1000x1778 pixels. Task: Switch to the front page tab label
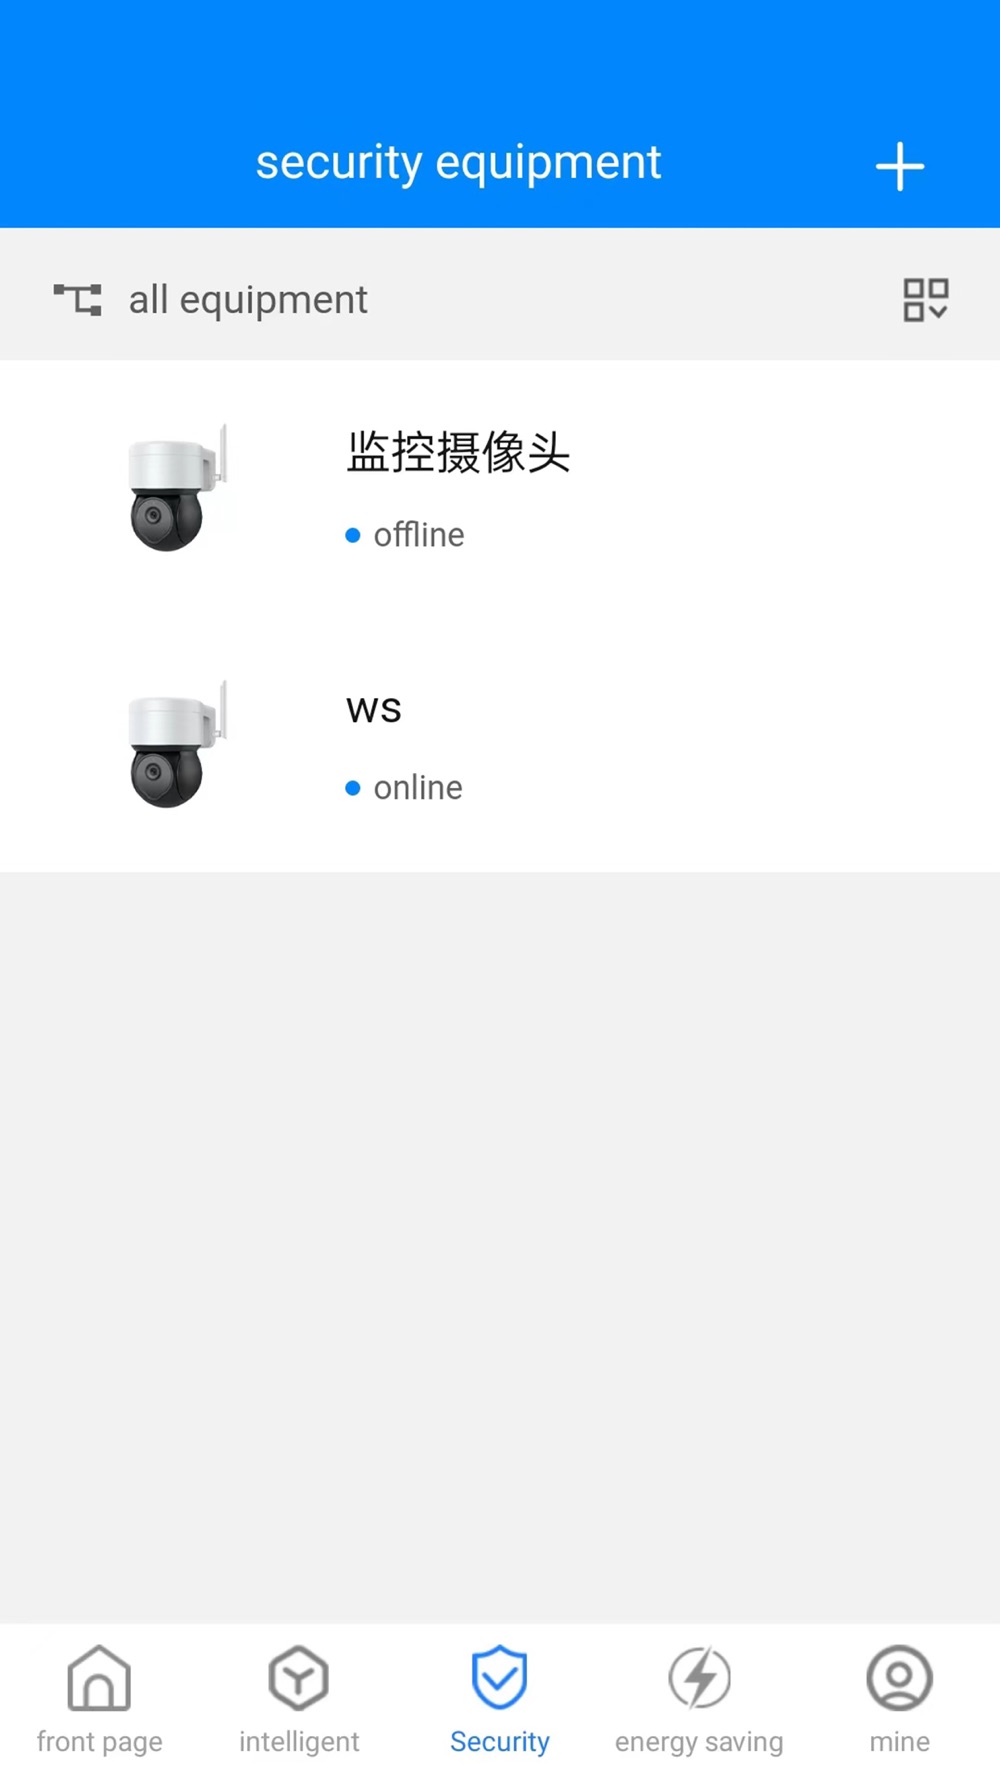coord(99,1742)
